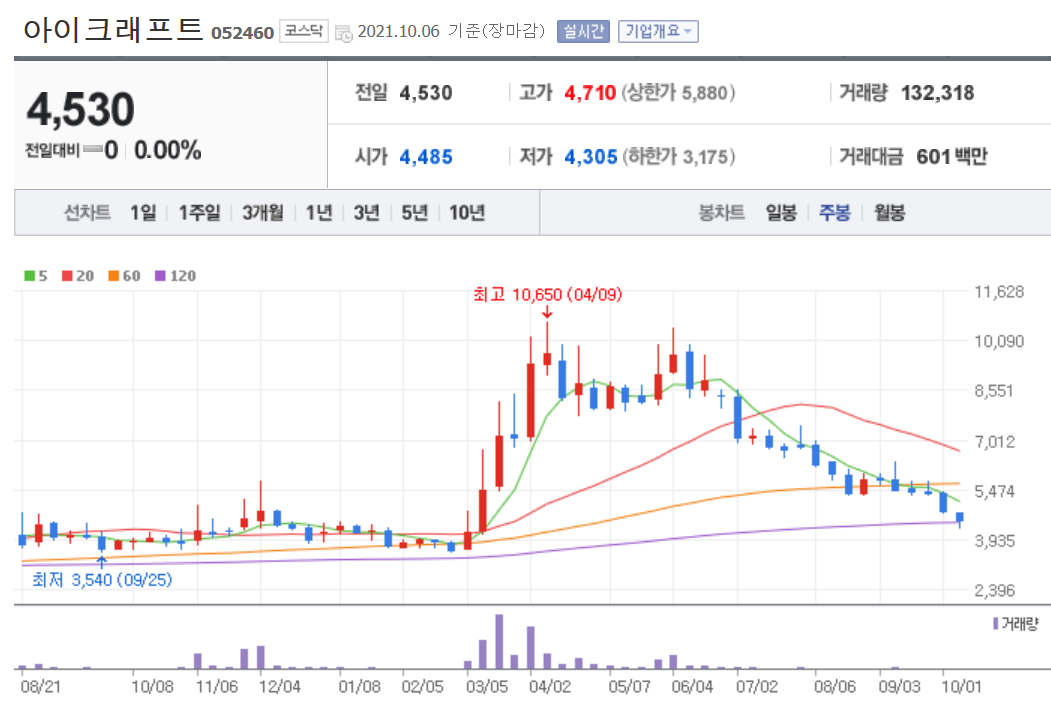Toggle the red 20-day moving average legend

tap(66, 275)
